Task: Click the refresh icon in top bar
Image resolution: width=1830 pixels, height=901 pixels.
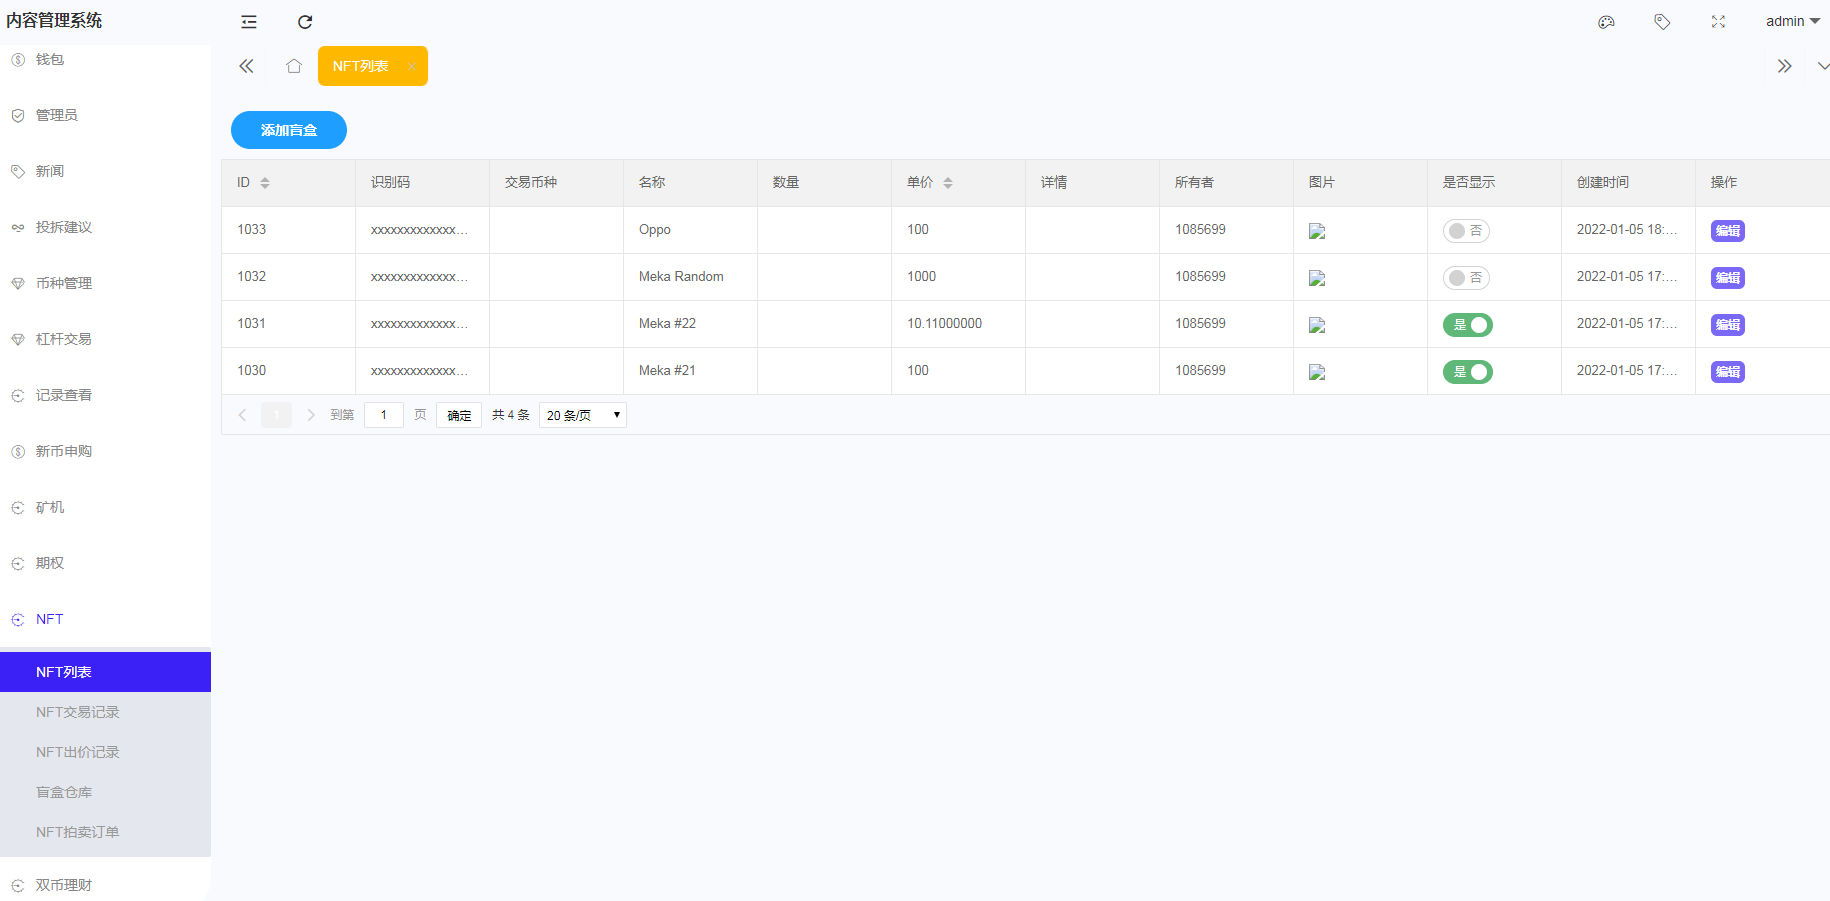Action: (305, 22)
